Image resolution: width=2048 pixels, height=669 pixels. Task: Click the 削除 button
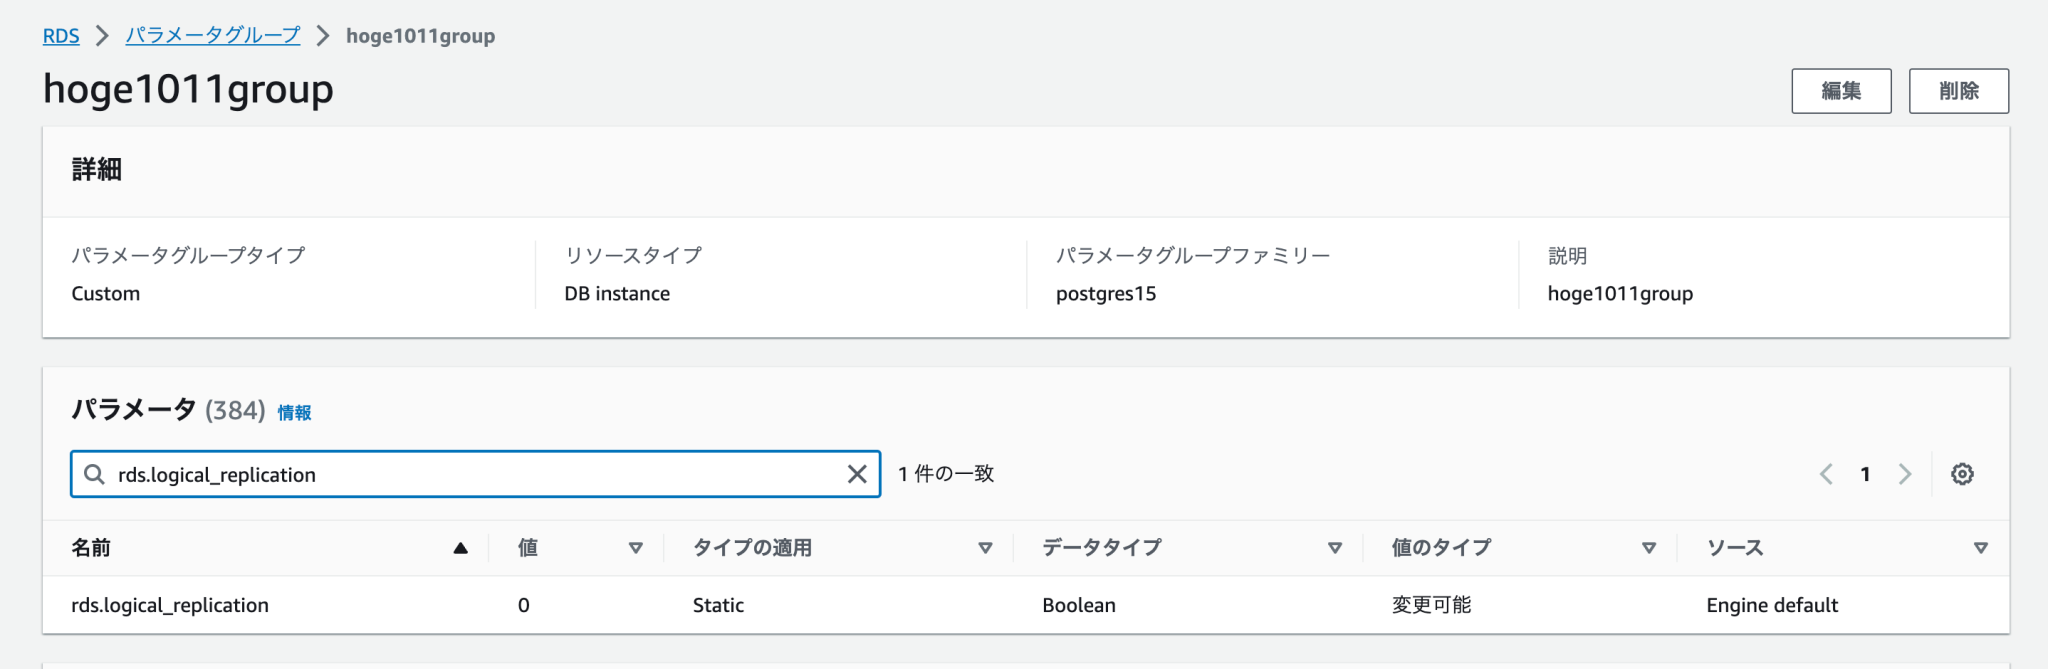(x=1958, y=91)
